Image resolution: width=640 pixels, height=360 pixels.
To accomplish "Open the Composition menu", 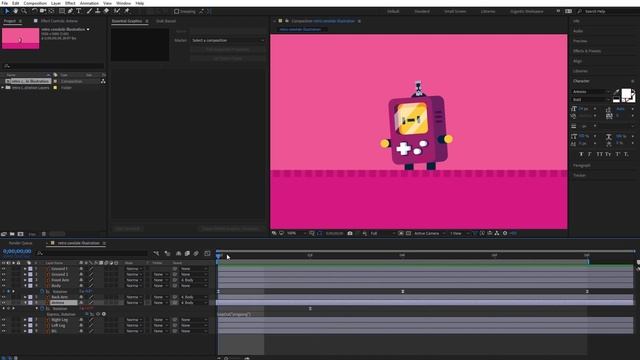I will [35, 3].
